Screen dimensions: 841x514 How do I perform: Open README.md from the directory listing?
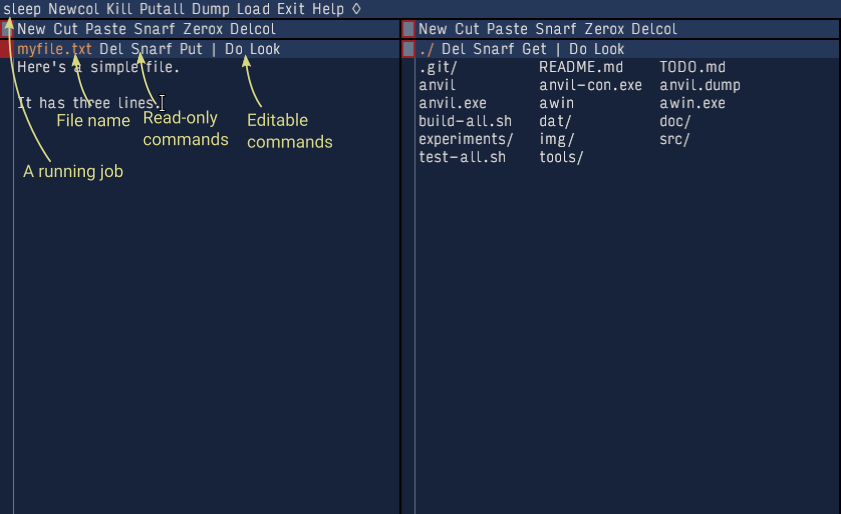581,68
